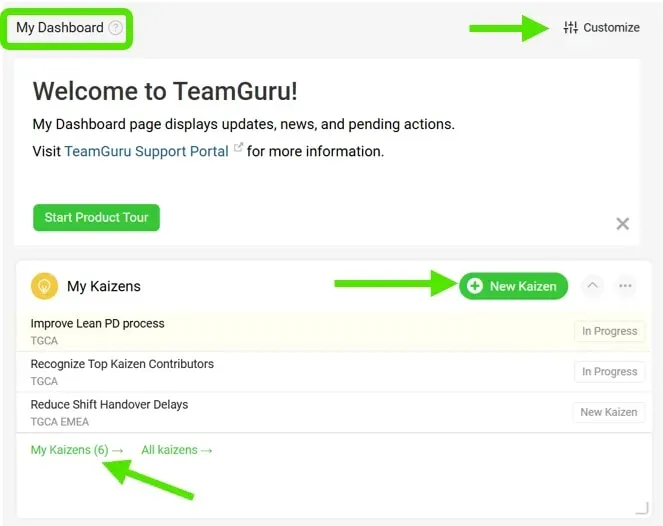Click the Customize sliders icon
Viewport: 663px width, 526px height.
[x=570, y=27]
